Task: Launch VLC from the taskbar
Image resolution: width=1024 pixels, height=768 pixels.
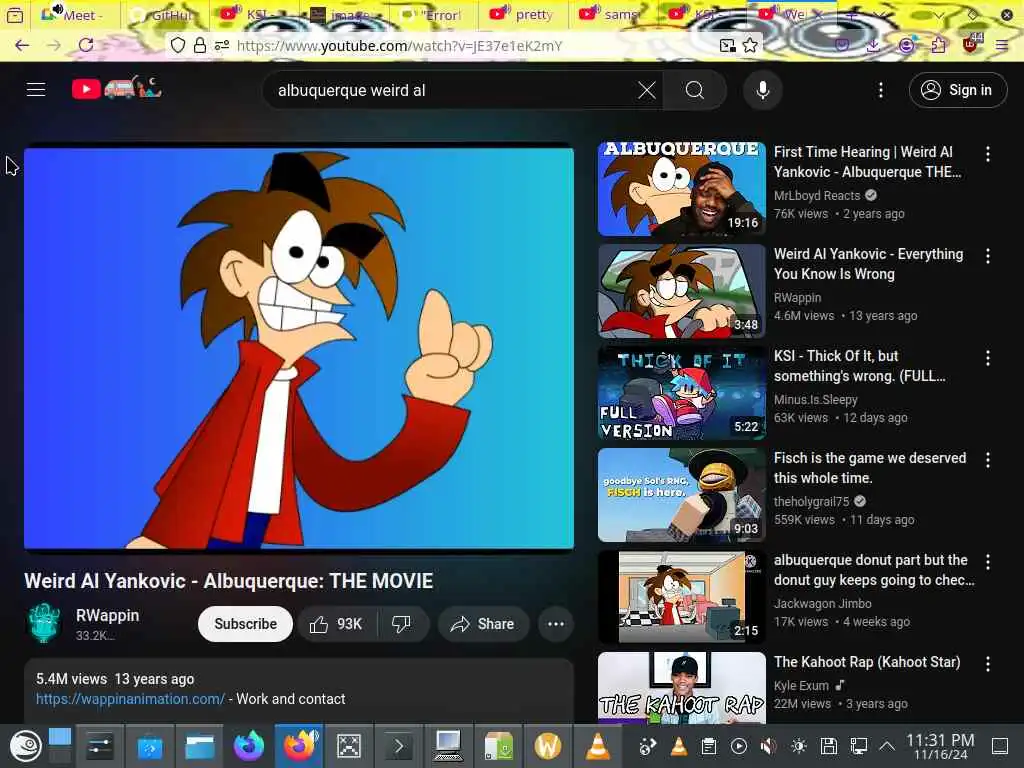Action: (597, 746)
